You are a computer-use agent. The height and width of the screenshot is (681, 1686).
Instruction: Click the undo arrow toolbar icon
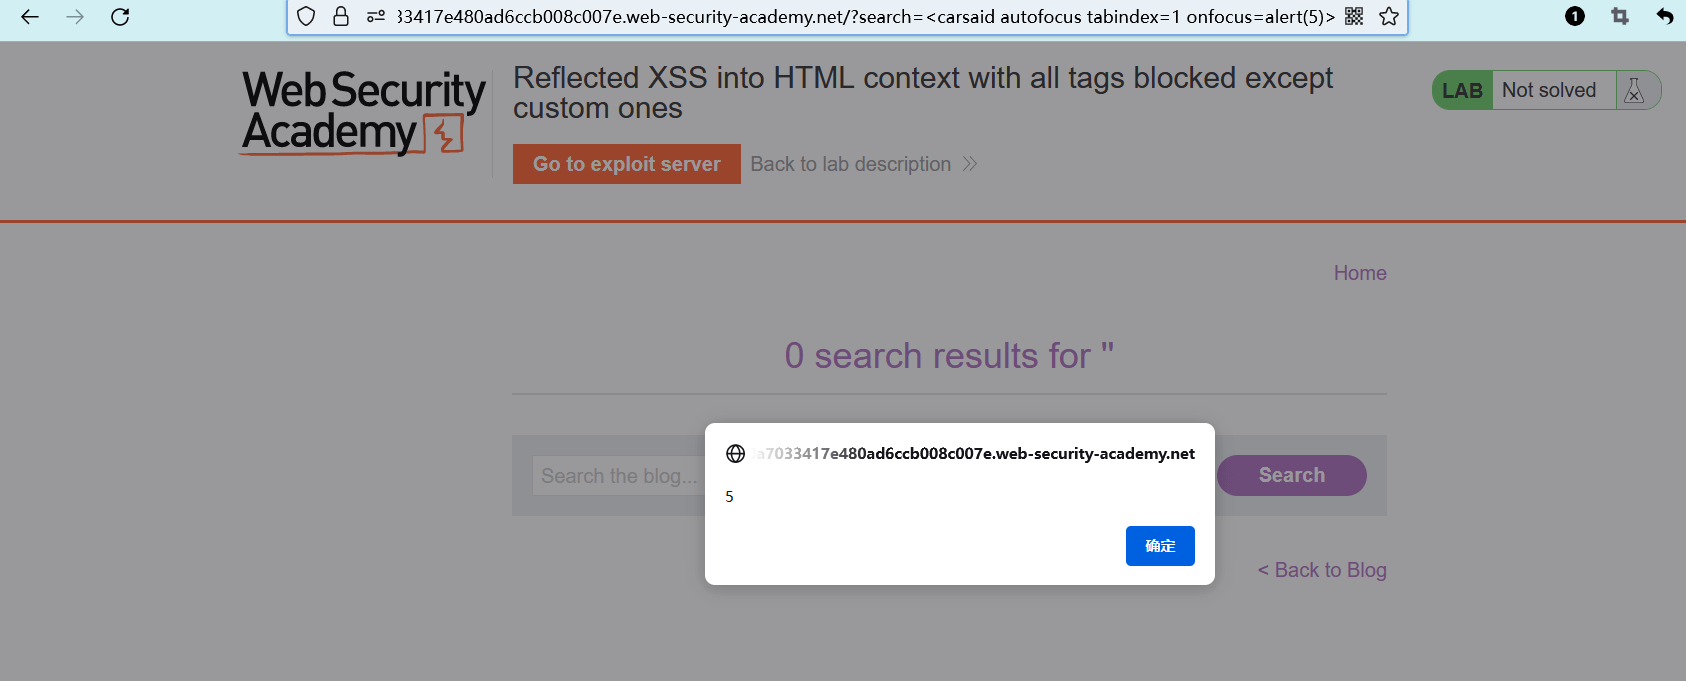(x=1665, y=16)
